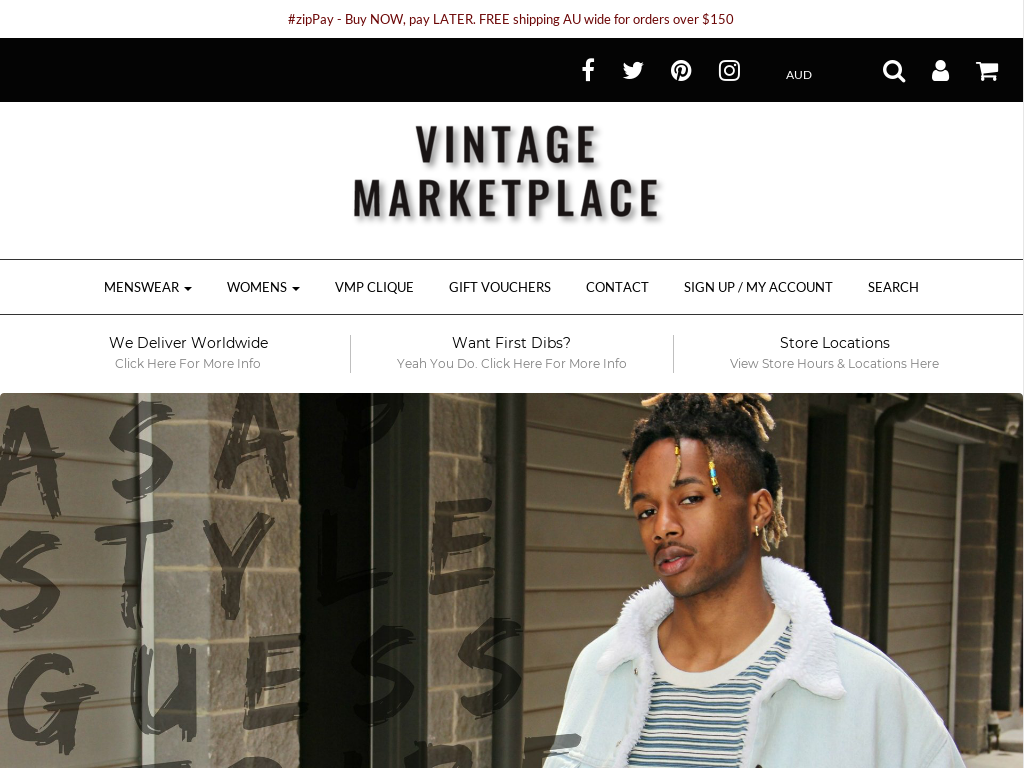The width and height of the screenshot is (1024, 768).
Task: Click the Search navigation item
Action: [893, 287]
